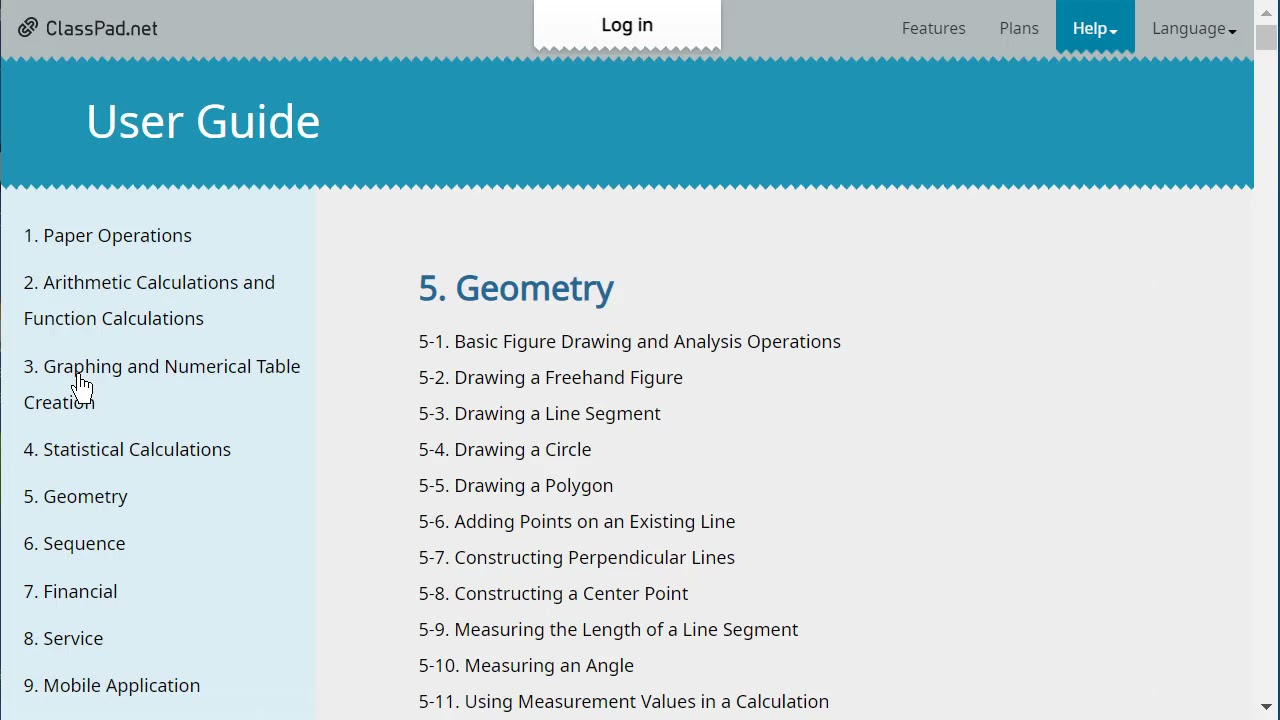Open chapter 3. Graphing and Numerical Table Creation
Screen dimensions: 1280x720
click(x=162, y=384)
